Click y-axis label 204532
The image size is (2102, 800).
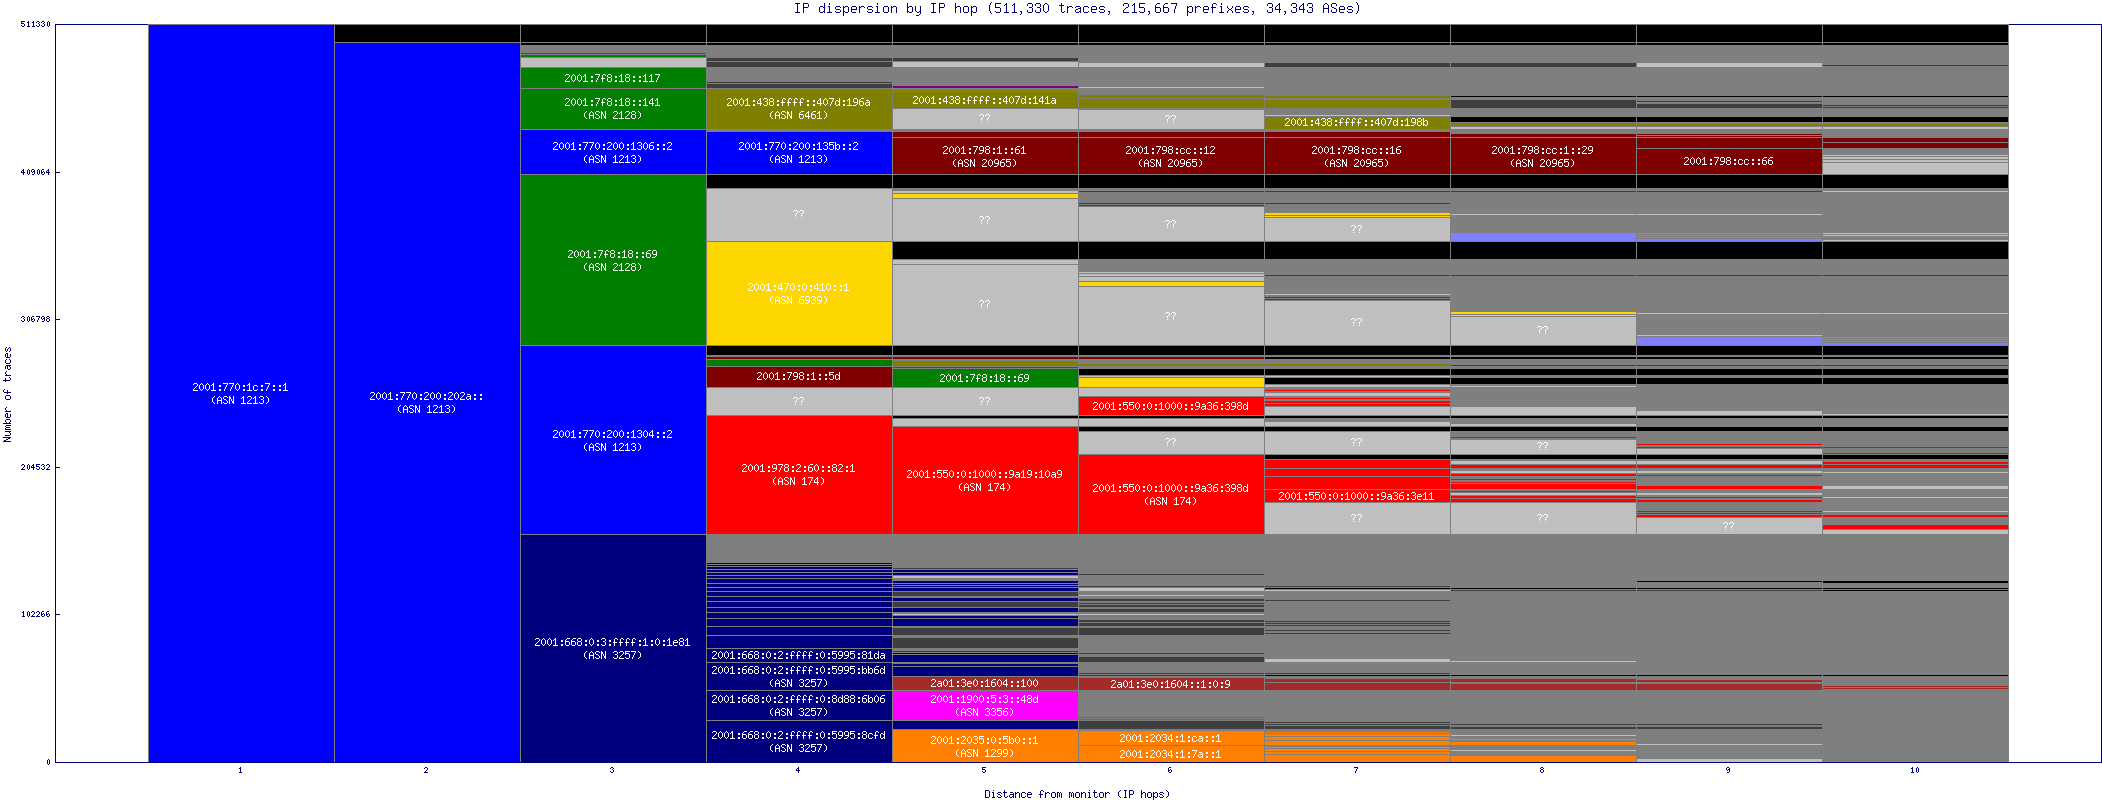click(35, 467)
